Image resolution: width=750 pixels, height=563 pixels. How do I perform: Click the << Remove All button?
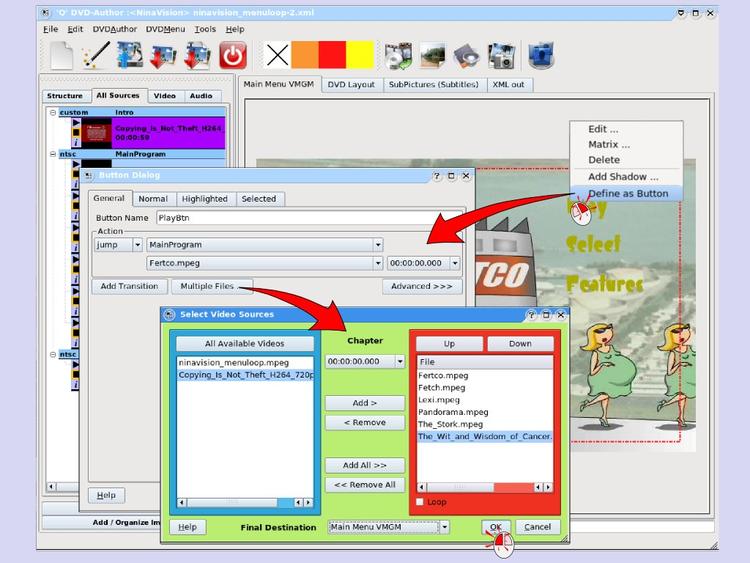click(x=364, y=485)
